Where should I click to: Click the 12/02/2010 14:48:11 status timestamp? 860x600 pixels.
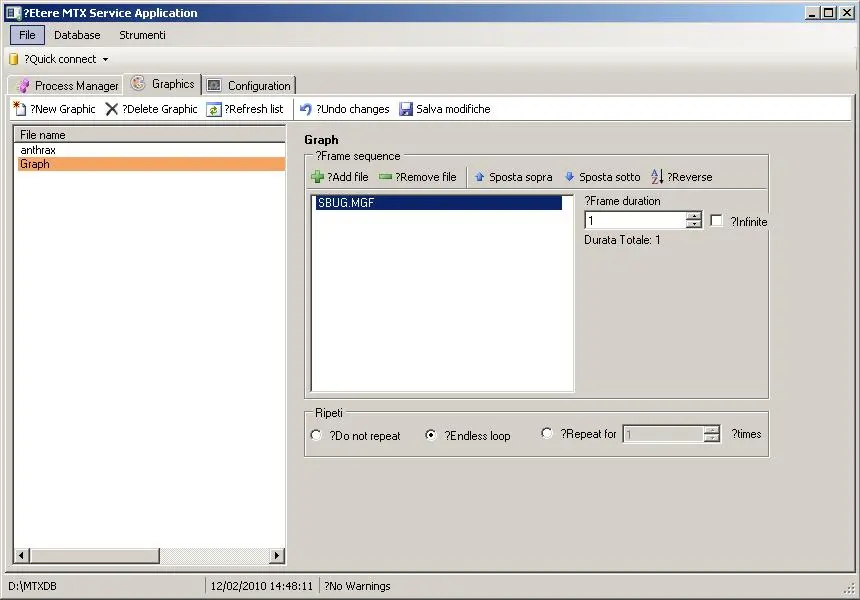tap(262, 586)
